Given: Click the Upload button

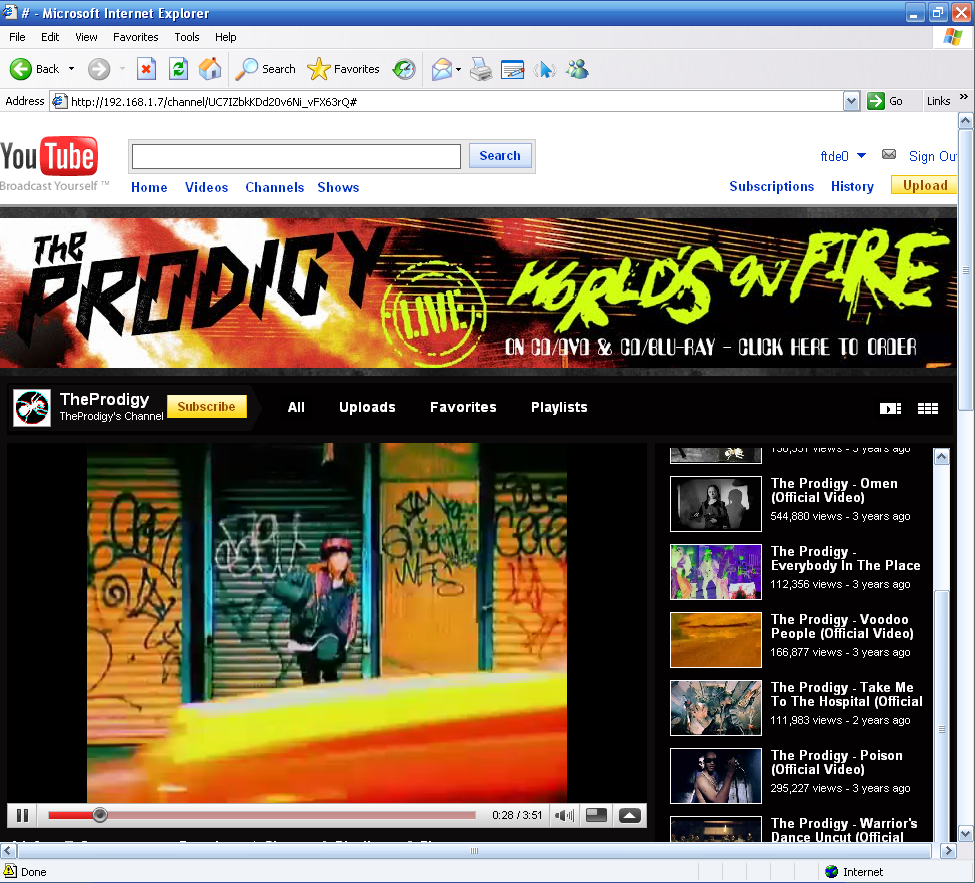Looking at the screenshot, I should [925, 185].
